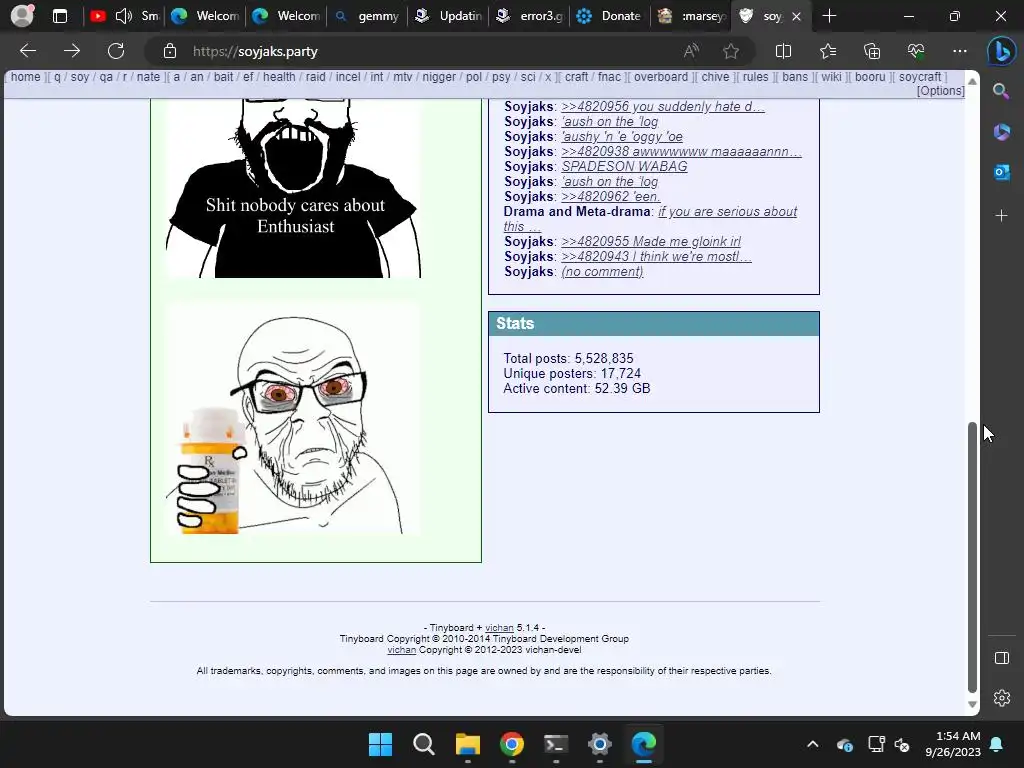The height and width of the screenshot is (768, 1024).
Task: Show hidden tray icons chevron
Action: pos(812,744)
